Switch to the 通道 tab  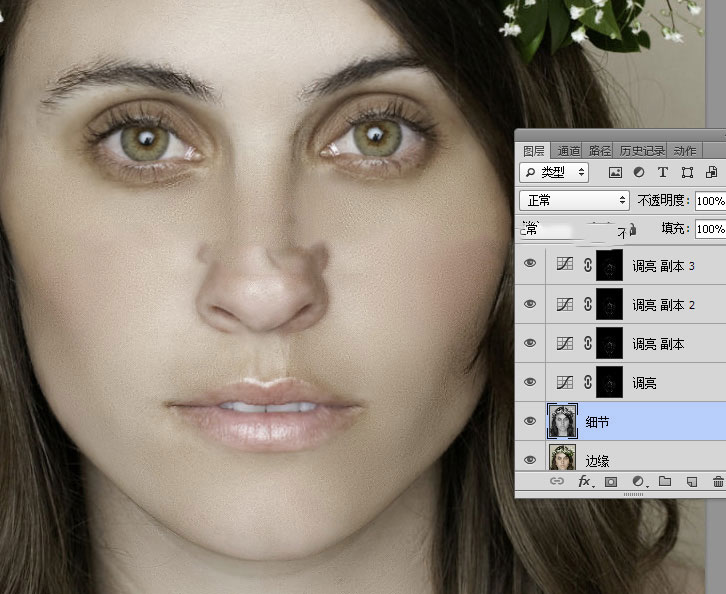[x=569, y=151]
